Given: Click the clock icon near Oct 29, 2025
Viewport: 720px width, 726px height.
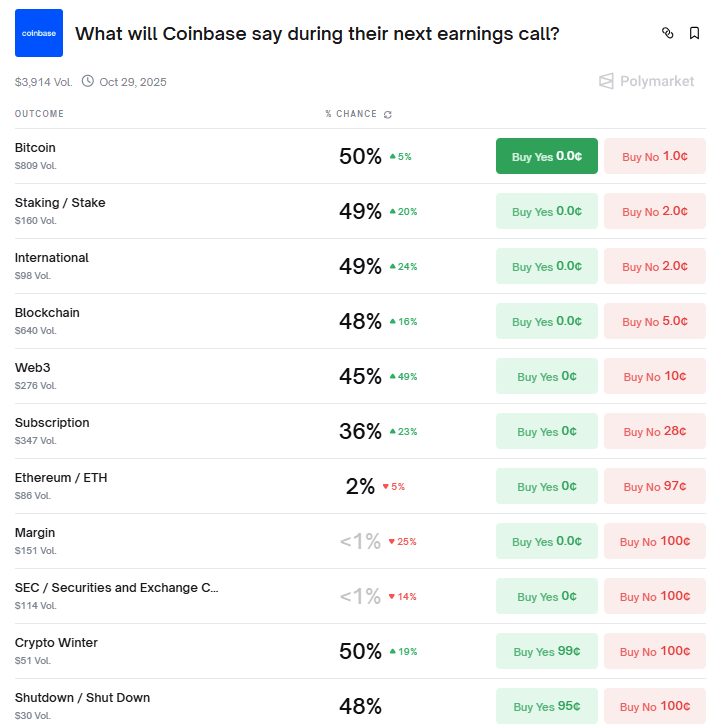Looking at the screenshot, I should [x=87, y=81].
